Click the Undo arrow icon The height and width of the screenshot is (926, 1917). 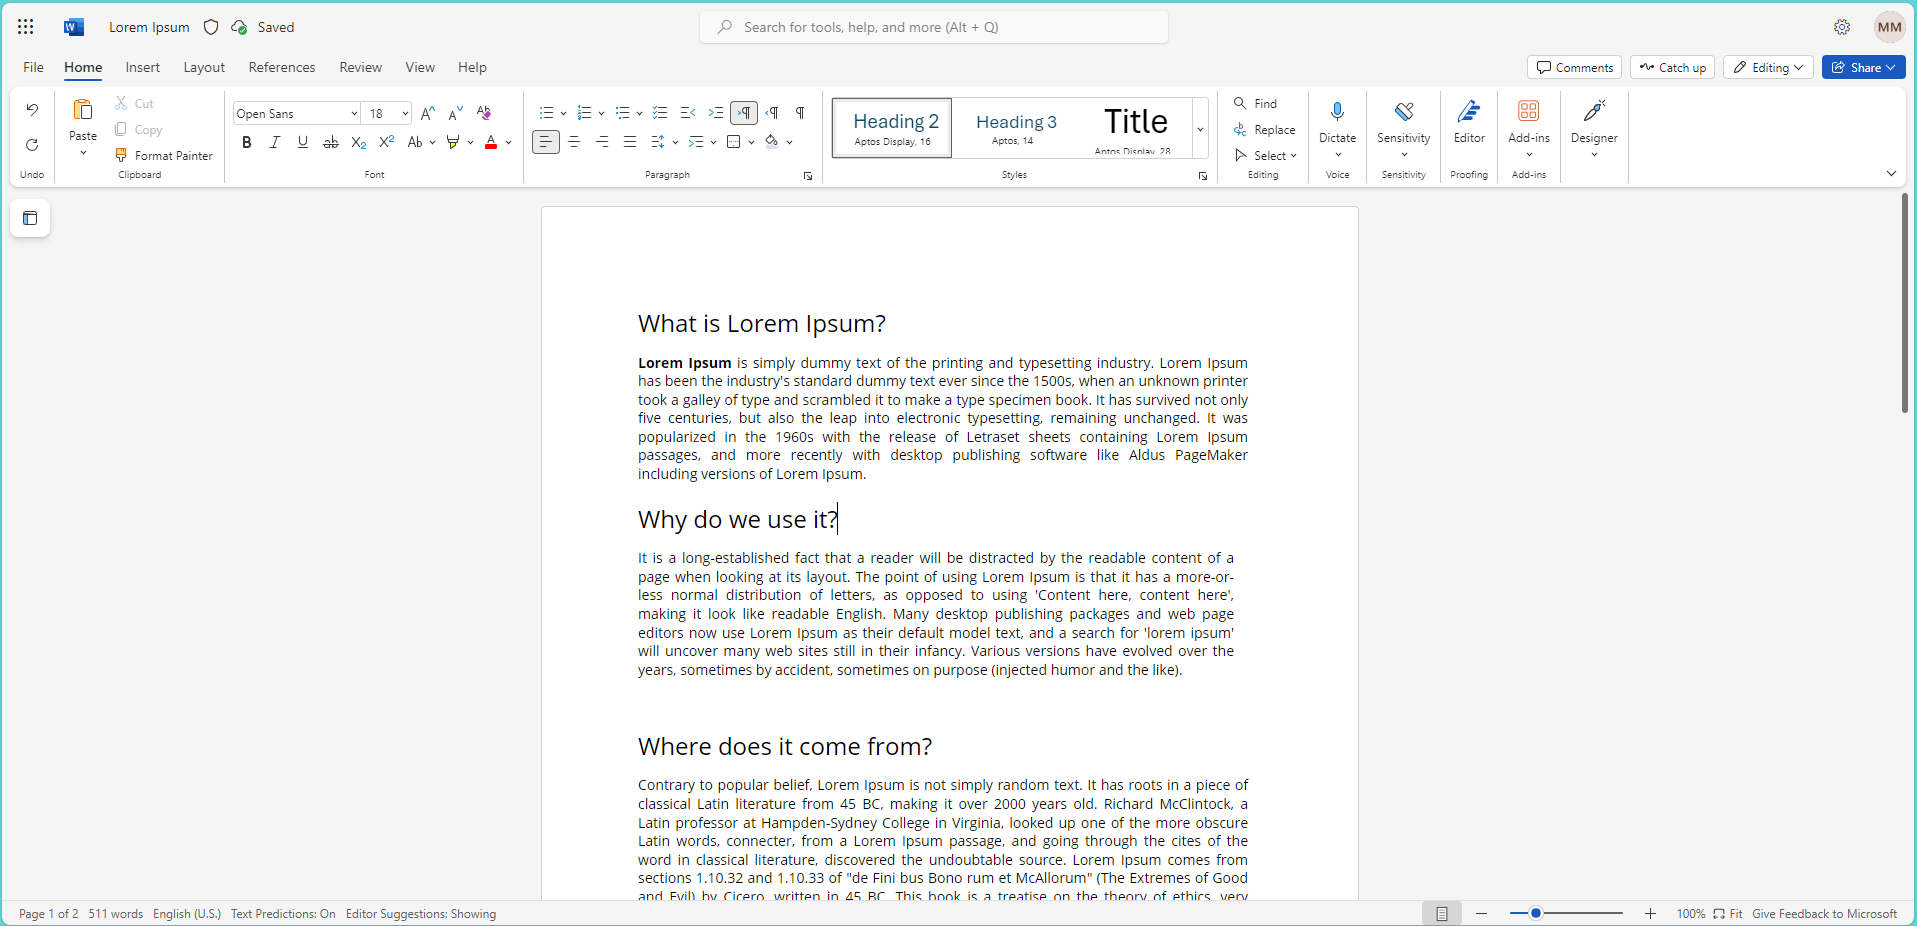[32, 110]
